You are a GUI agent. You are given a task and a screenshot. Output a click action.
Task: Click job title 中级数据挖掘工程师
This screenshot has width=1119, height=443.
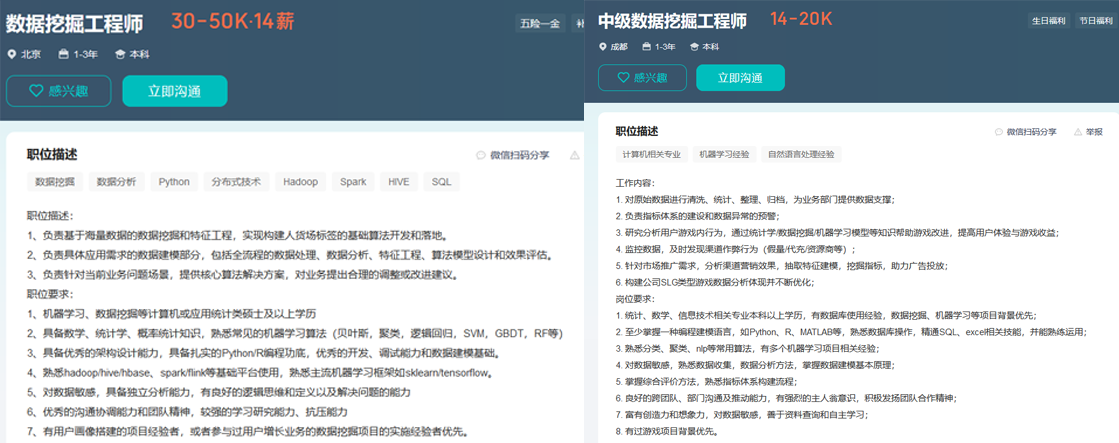(x=672, y=21)
